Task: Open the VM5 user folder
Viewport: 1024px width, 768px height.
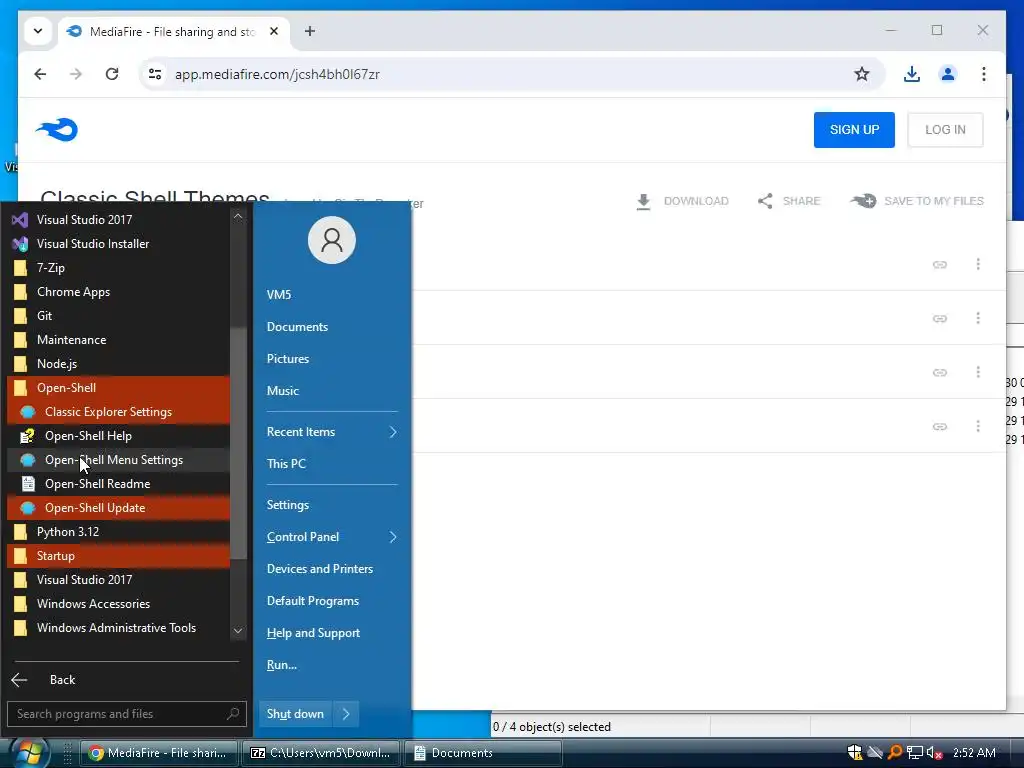Action: pos(332,295)
